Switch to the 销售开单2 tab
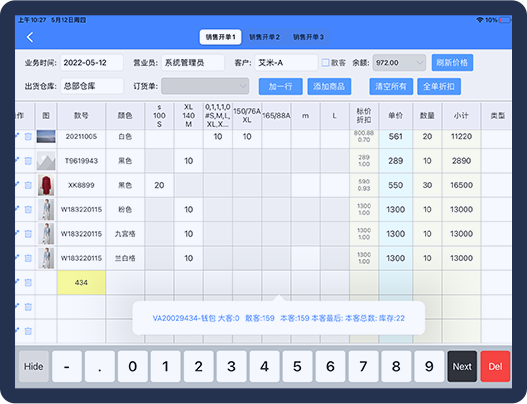Image resolution: width=527 pixels, height=404 pixels. pyautogui.click(x=264, y=37)
